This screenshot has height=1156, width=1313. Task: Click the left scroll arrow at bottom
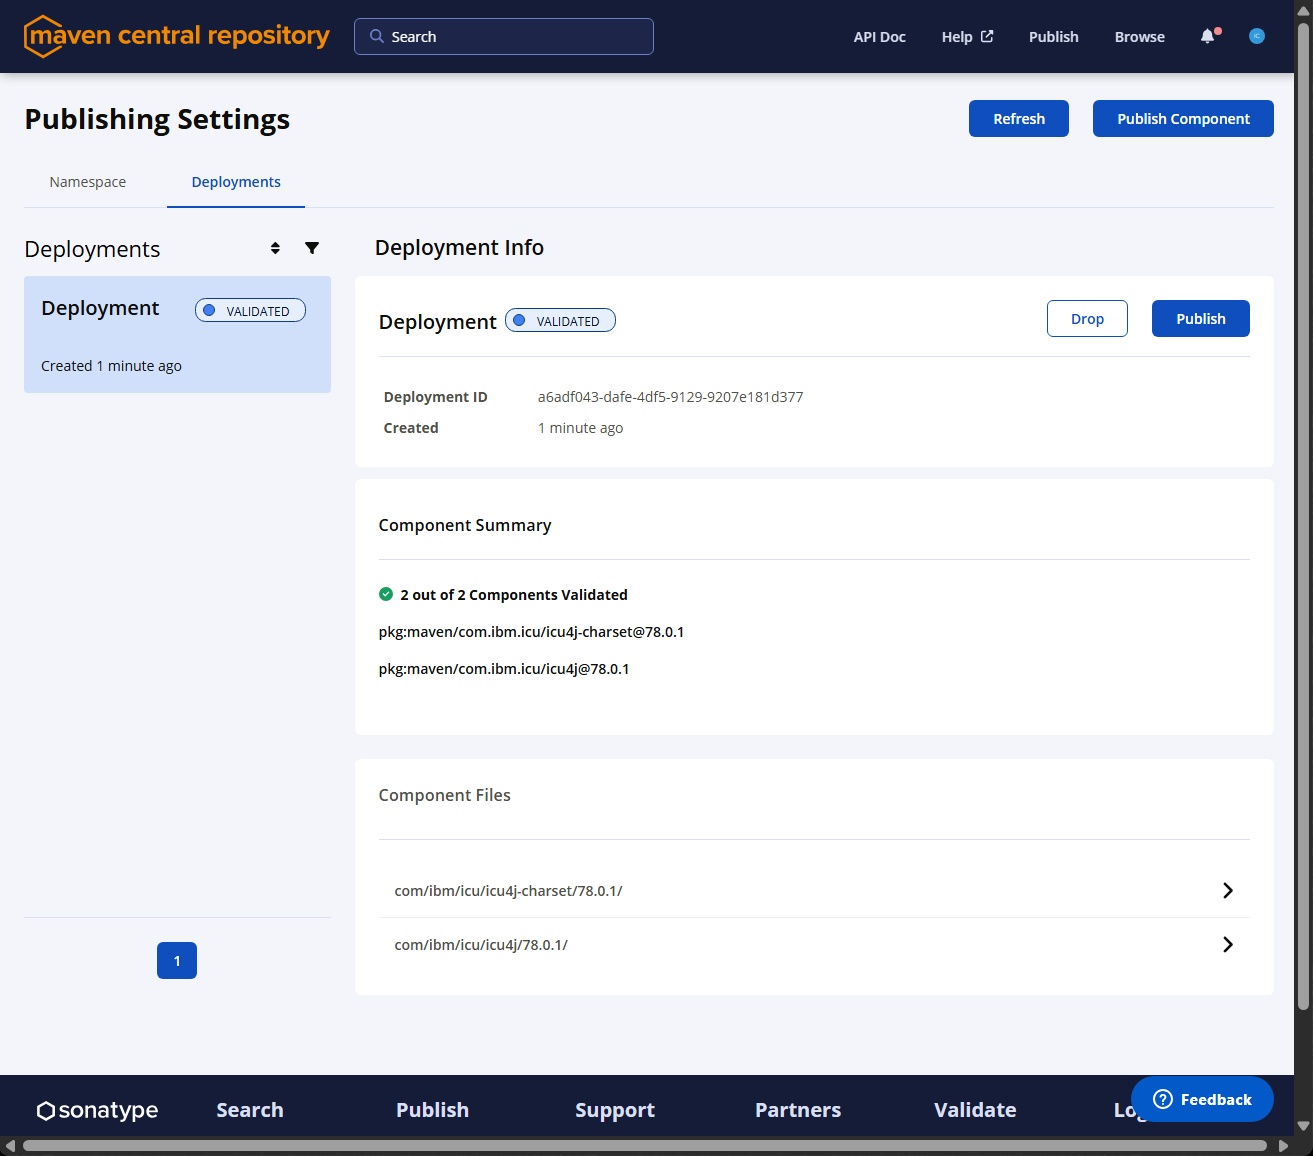[x=10, y=1146]
